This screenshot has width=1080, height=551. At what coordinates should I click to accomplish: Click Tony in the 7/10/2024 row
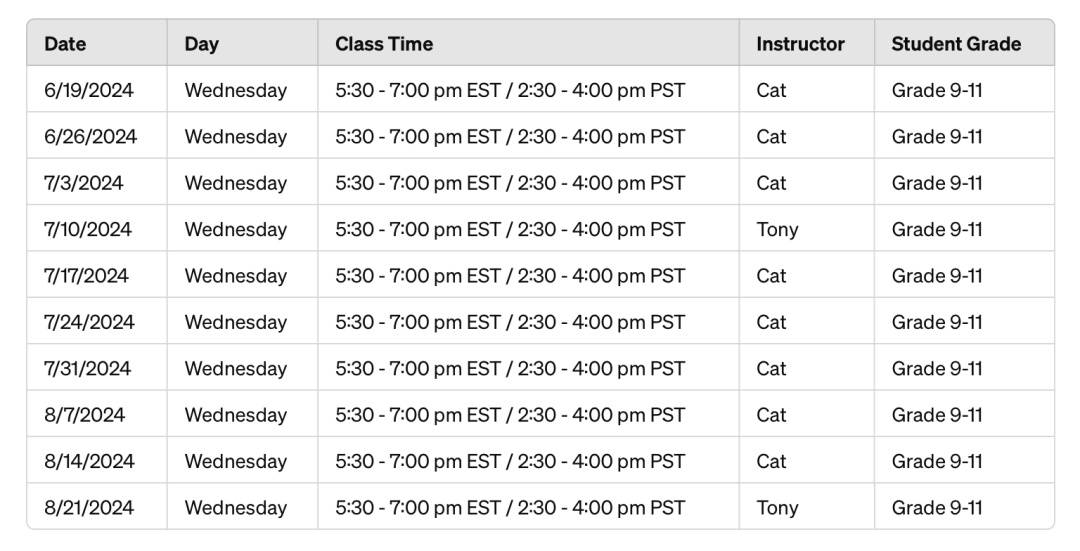click(x=778, y=229)
